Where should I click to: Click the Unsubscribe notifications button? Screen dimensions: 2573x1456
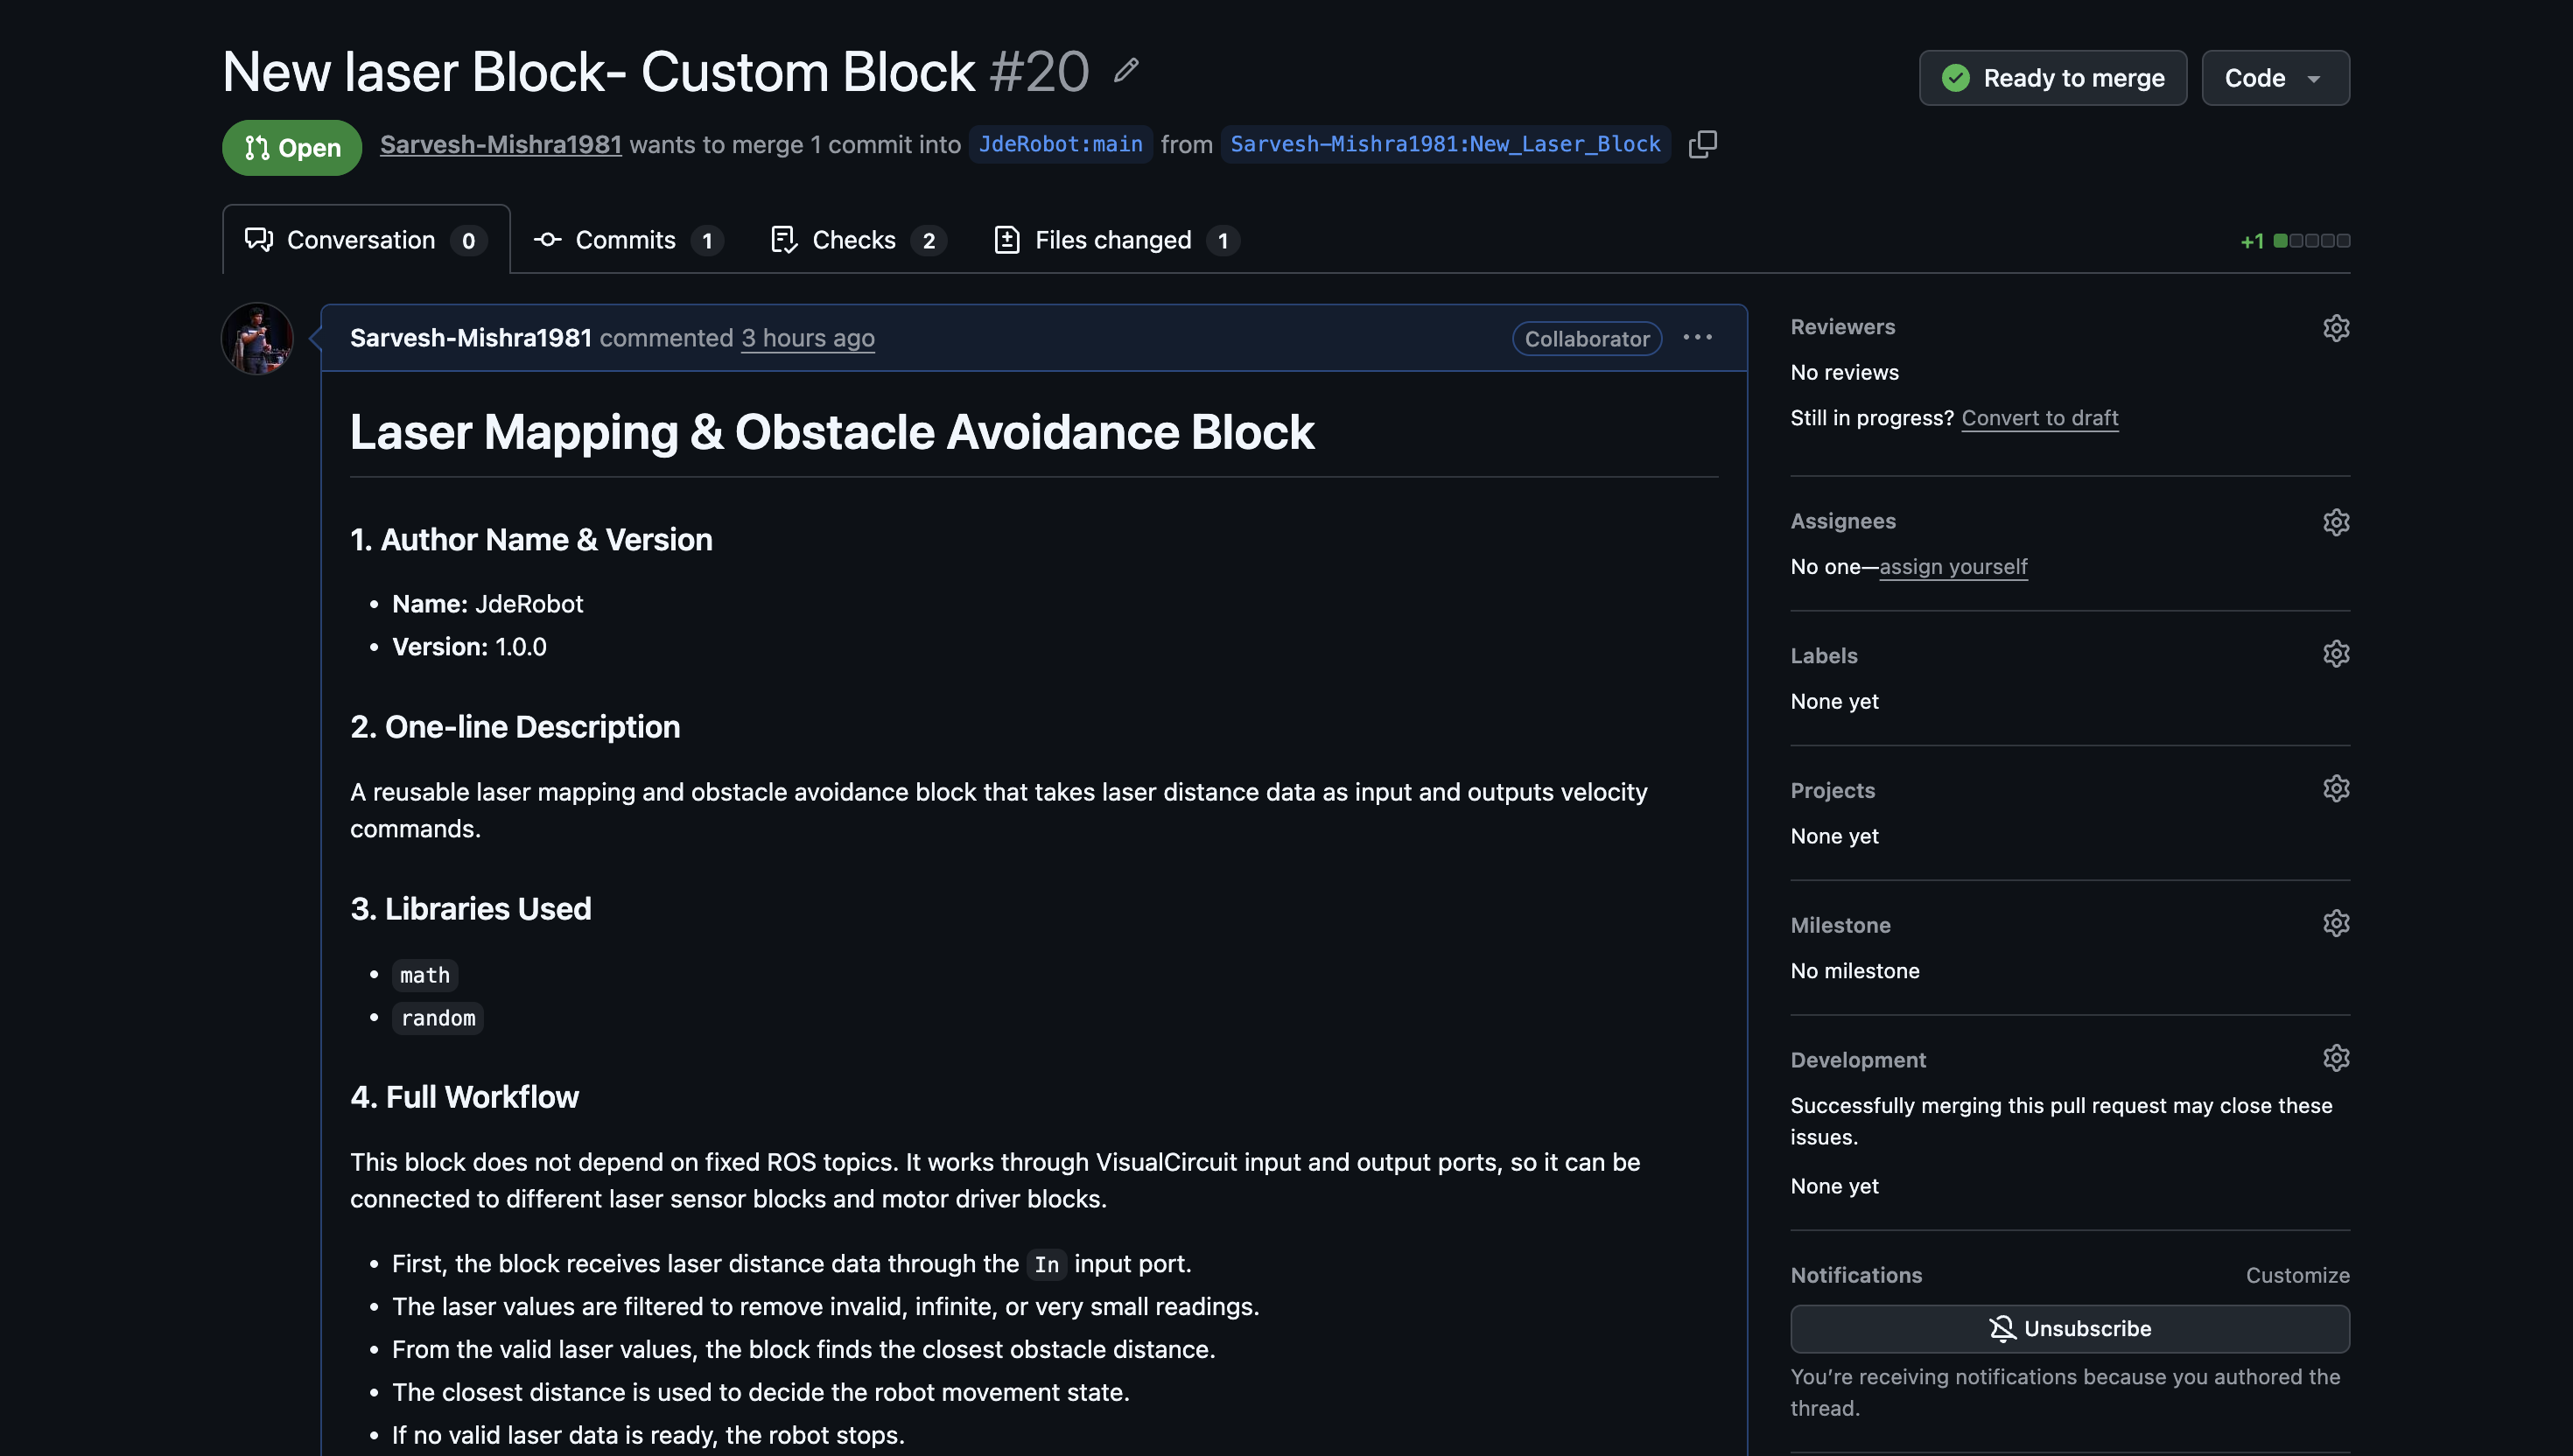pos(2069,1328)
